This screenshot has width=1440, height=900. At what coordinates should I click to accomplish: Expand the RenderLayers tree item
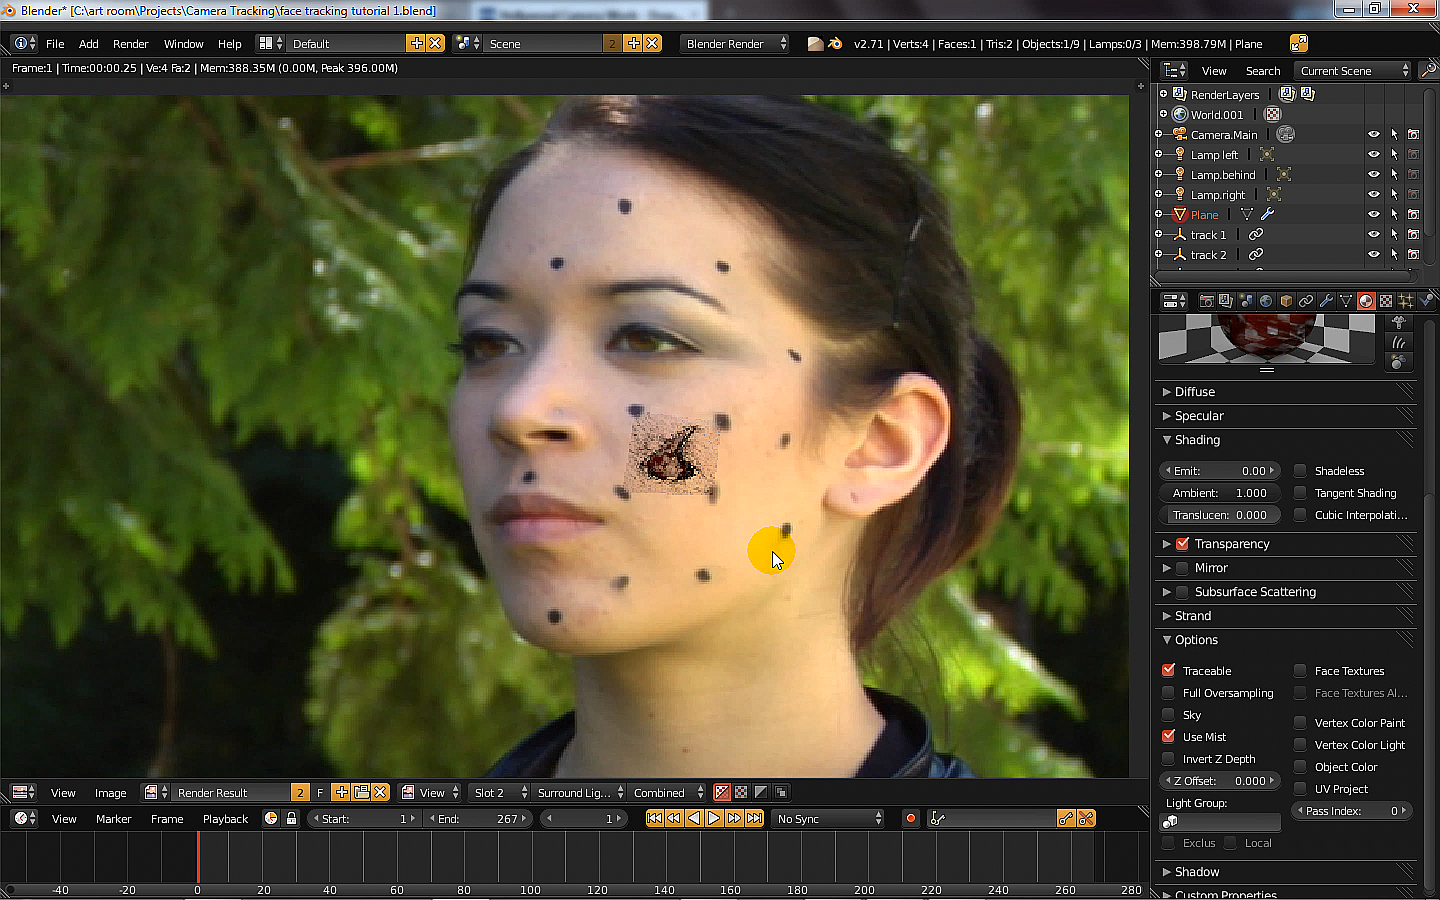pos(1164,94)
